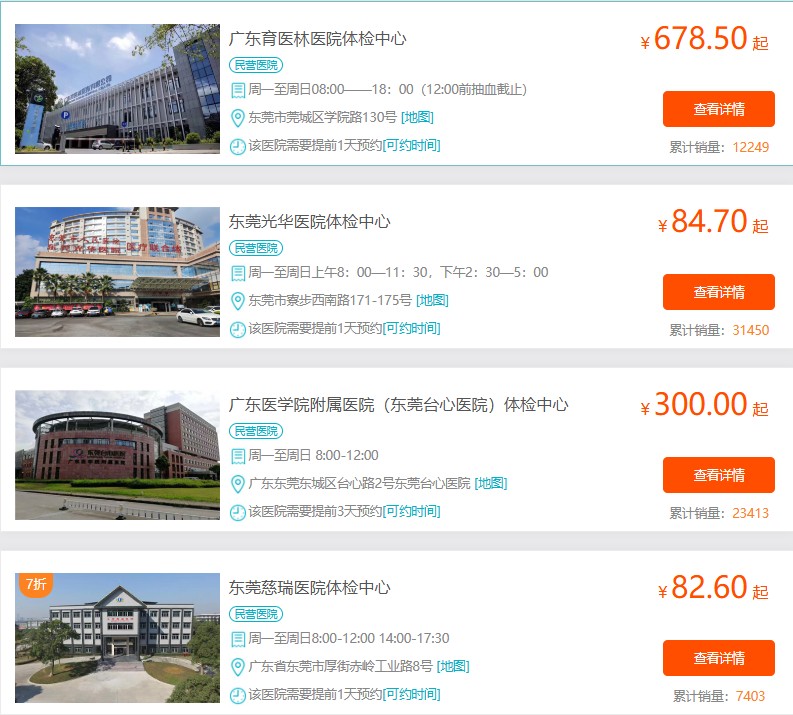
Task: Click the clock icon in 东莞慈瑞医院 listing
Action: 238,696
